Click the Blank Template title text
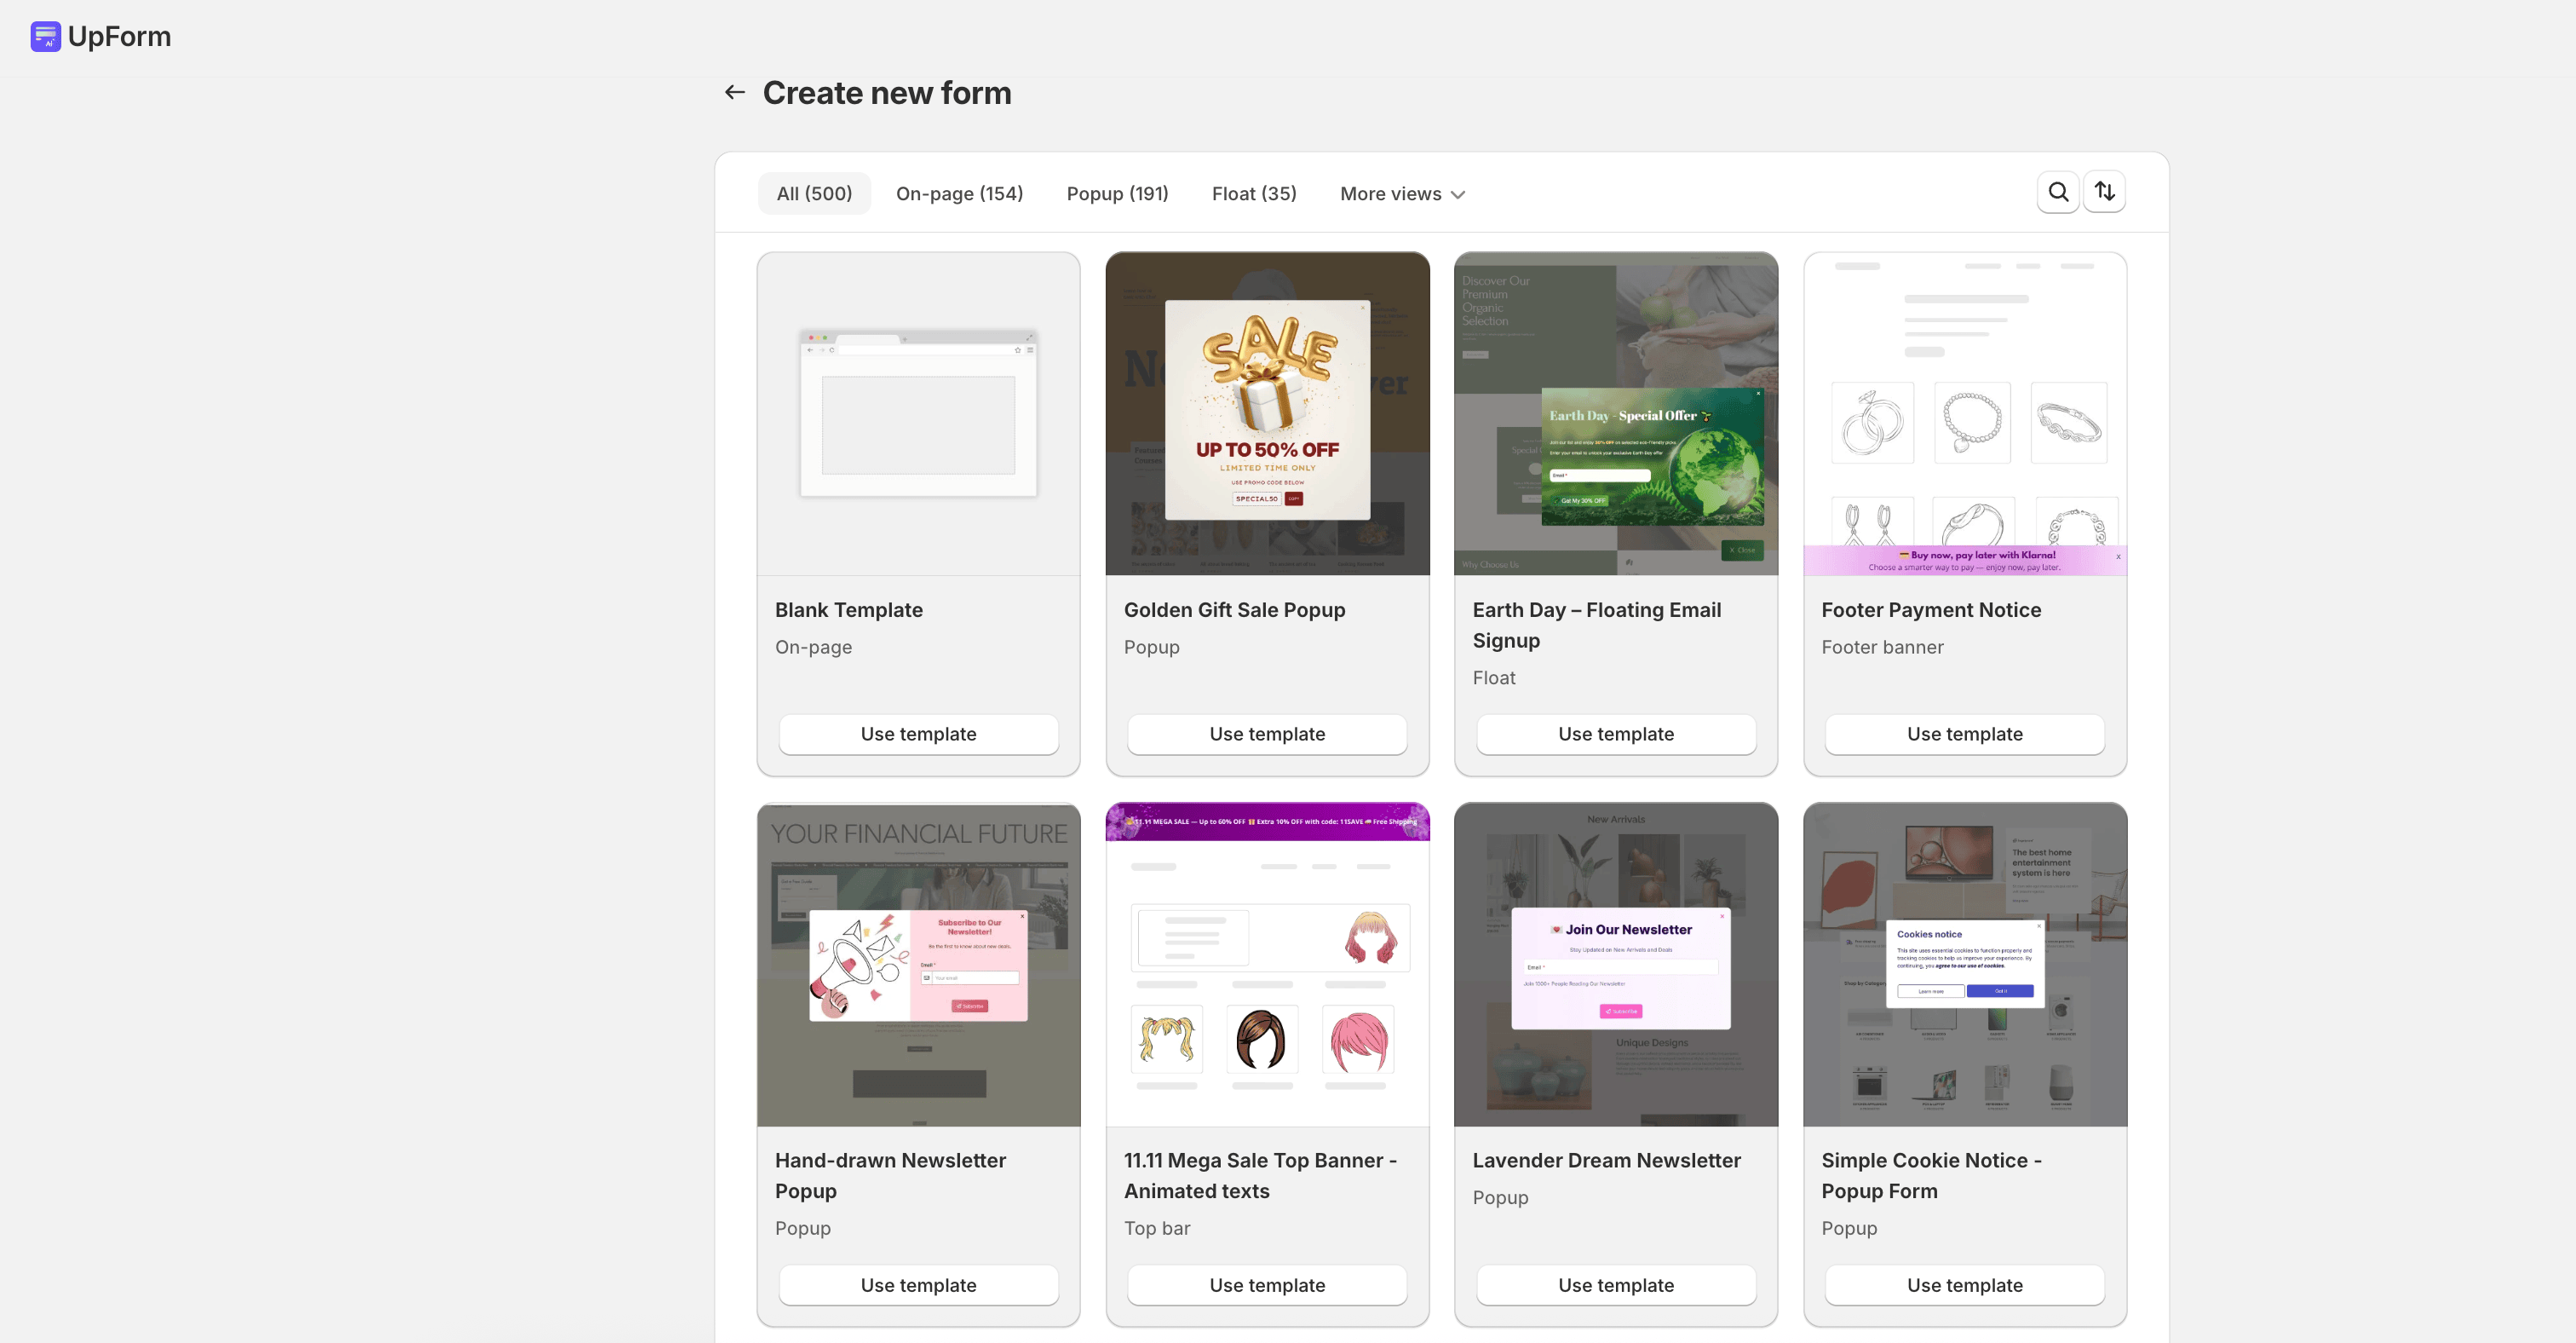The width and height of the screenshot is (2576, 1343). point(848,610)
